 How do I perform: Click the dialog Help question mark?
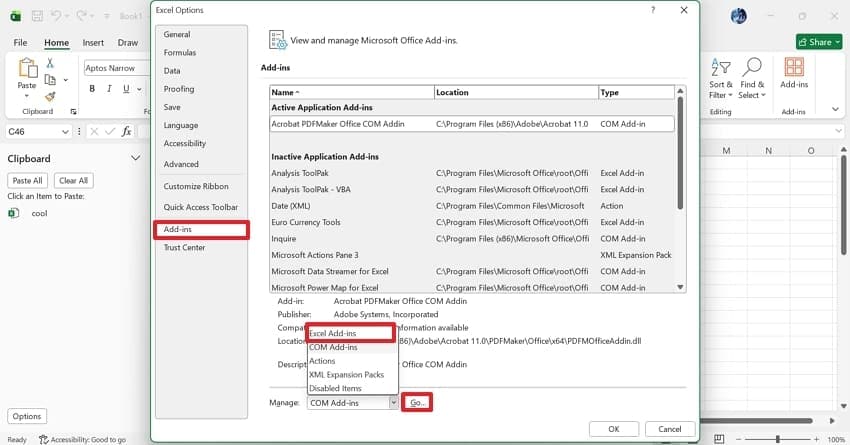point(653,10)
